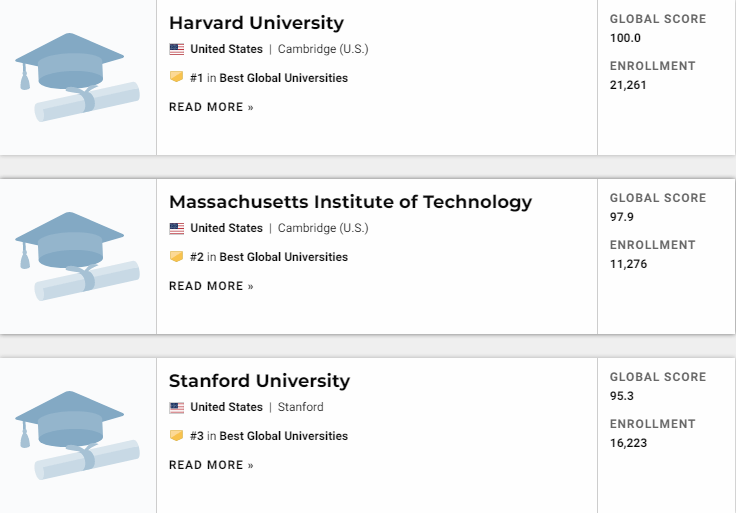Viewport: 736px width, 513px height.
Task: Click yellow ranking badge next to #1
Action: [x=177, y=77]
